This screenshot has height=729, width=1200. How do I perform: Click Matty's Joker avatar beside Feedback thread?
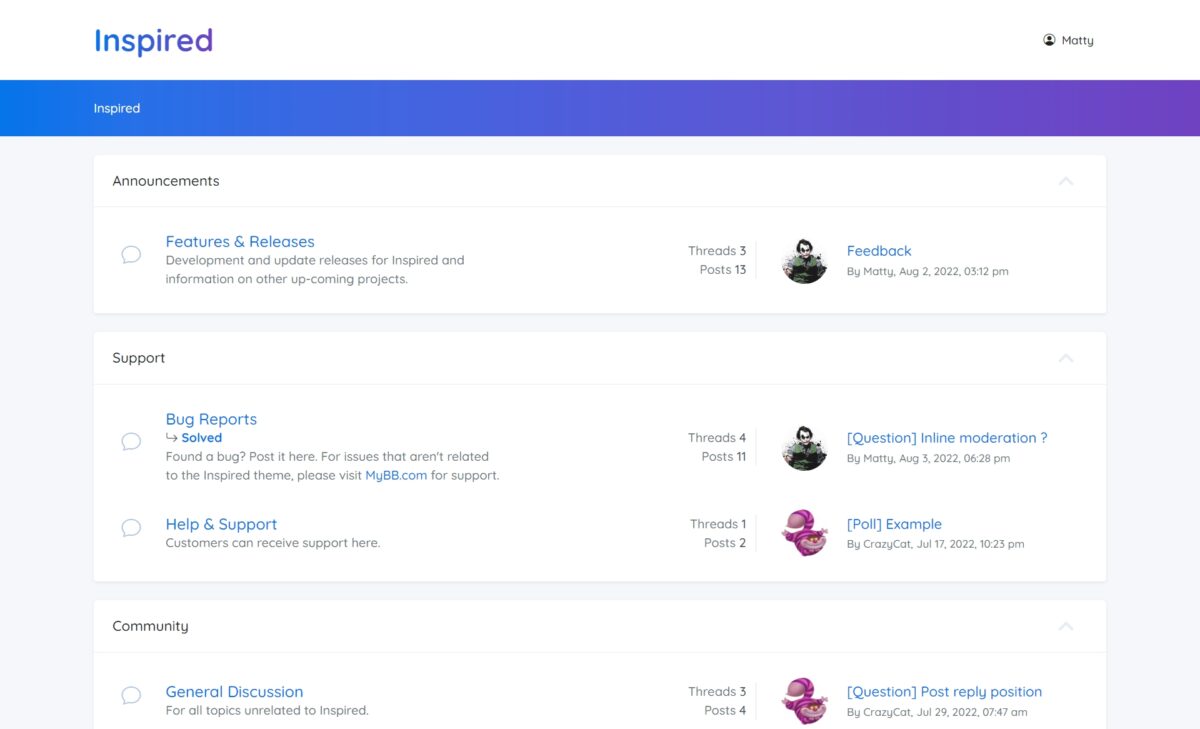click(x=804, y=260)
